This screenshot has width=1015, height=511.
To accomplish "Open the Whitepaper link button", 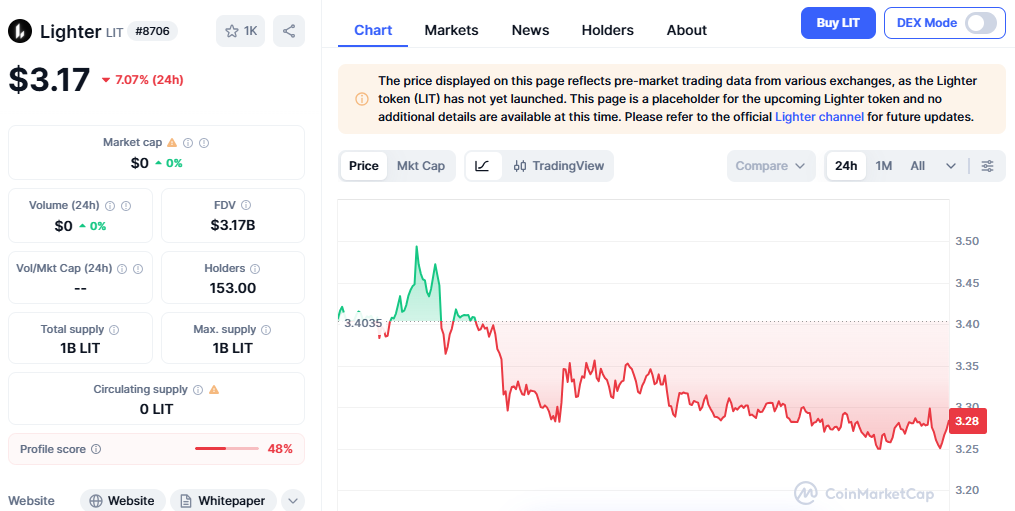I will pyautogui.click(x=223, y=501).
